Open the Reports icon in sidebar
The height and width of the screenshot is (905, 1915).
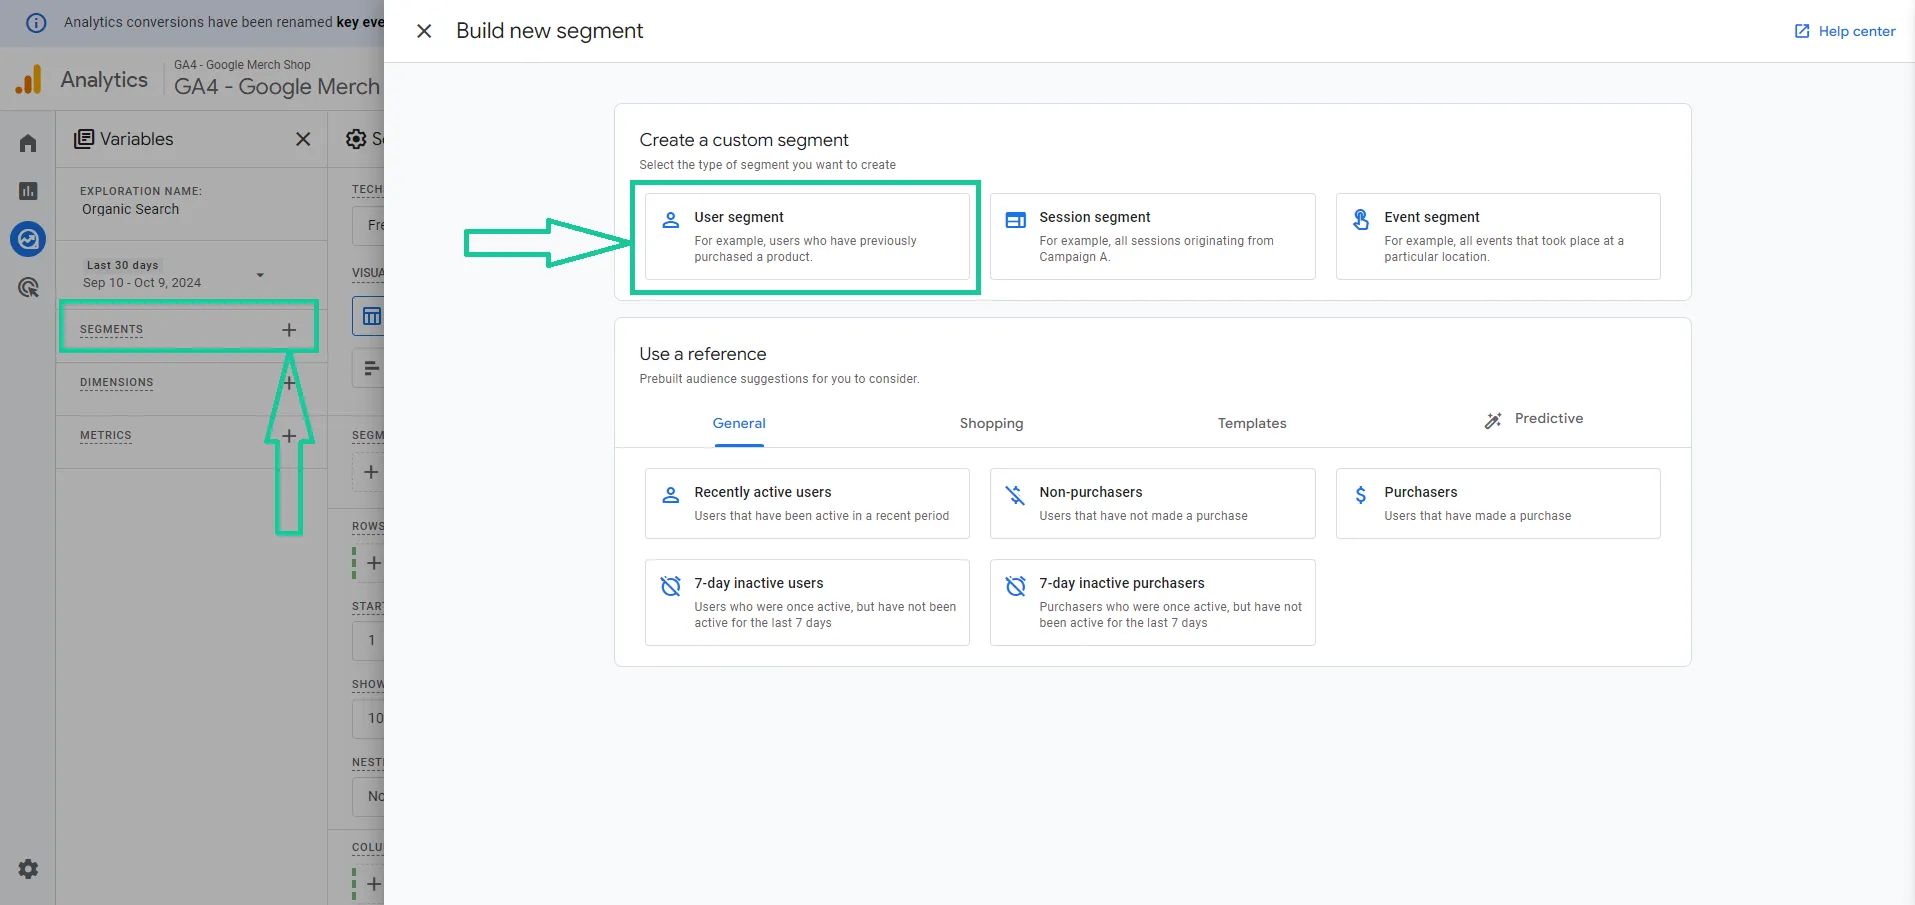click(28, 191)
